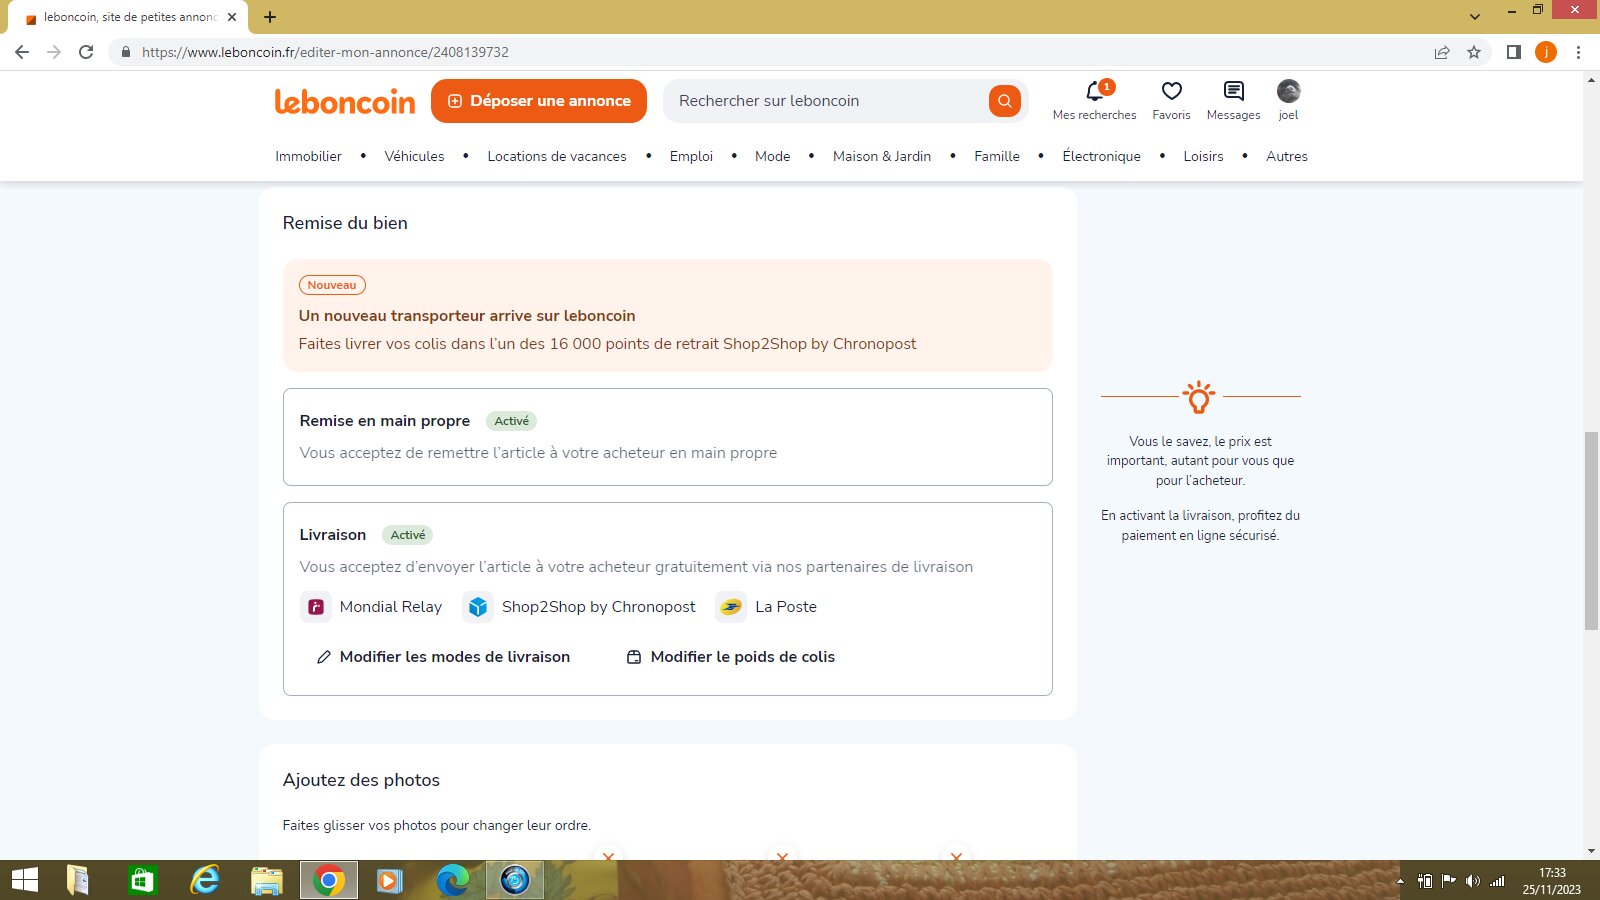
Task: Open Messages icon
Action: click(x=1234, y=91)
